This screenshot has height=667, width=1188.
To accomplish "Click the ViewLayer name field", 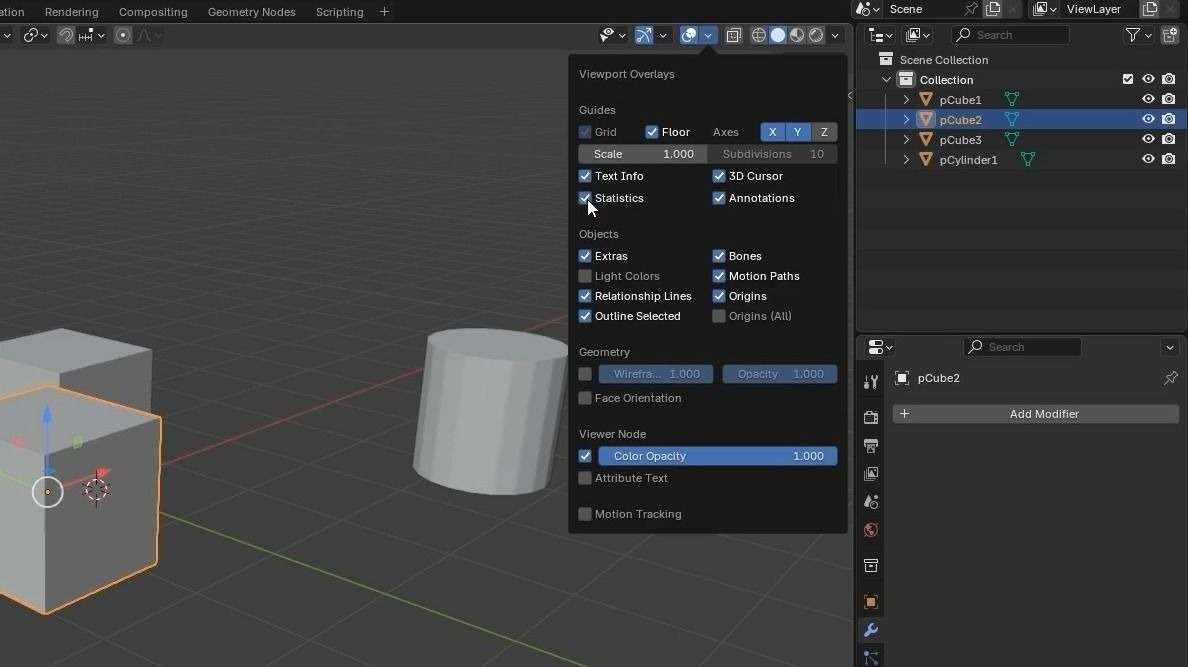I will [x=1093, y=9].
